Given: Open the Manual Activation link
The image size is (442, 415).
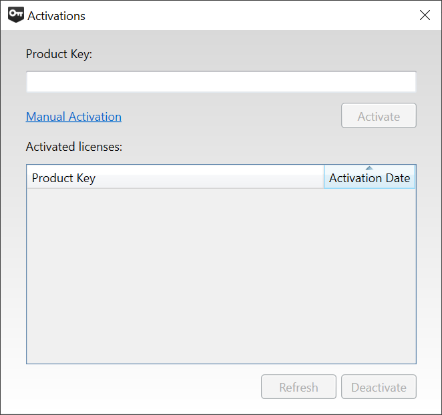Looking at the screenshot, I should [x=74, y=117].
